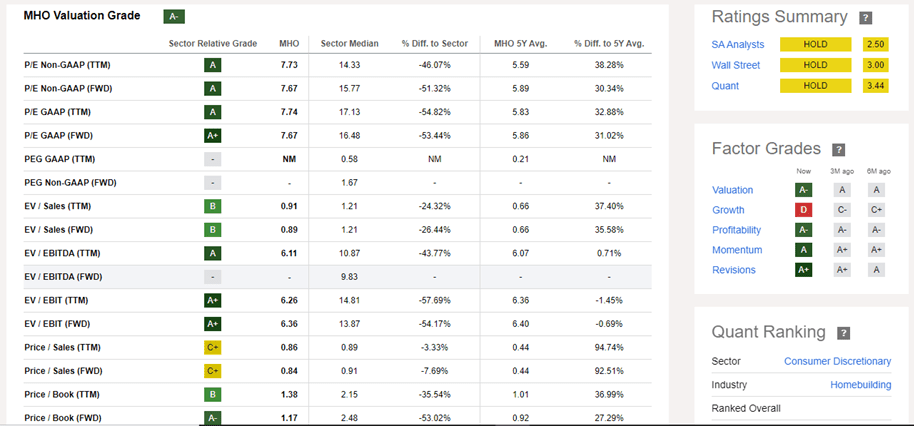Open the Quant rating link
The height and width of the screenshot is (426, 914).
pos(725,86)
